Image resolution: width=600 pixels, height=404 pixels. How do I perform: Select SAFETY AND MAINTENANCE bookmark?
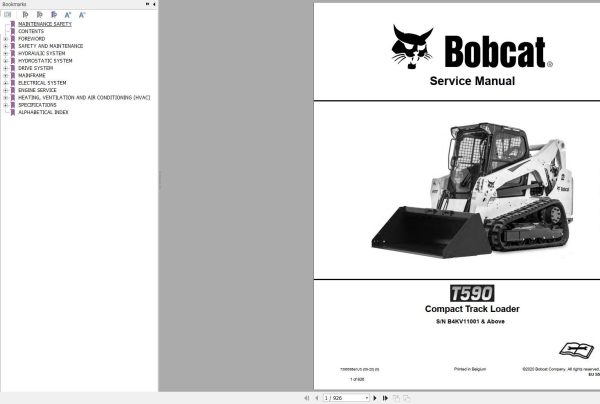tap(51, 46)
